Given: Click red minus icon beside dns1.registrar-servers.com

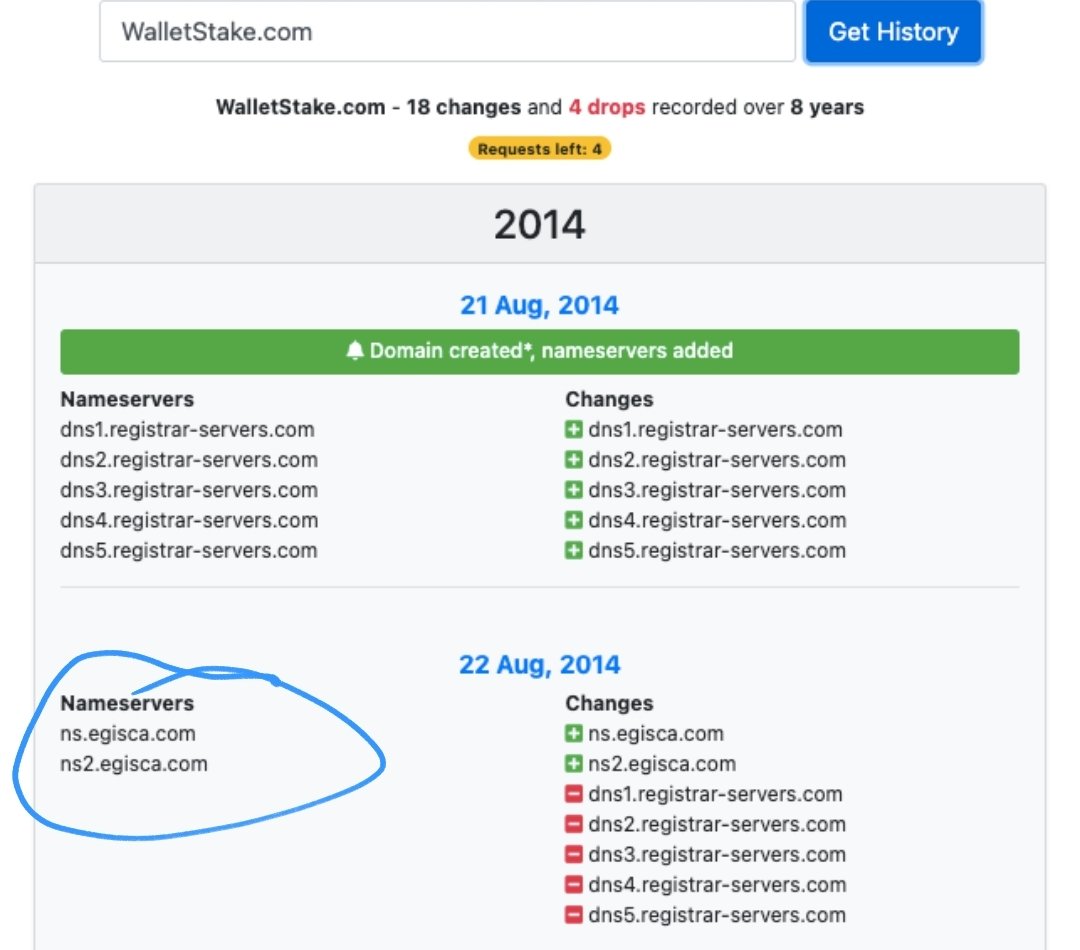Looking at the screenshot, I should click(574, 794).
